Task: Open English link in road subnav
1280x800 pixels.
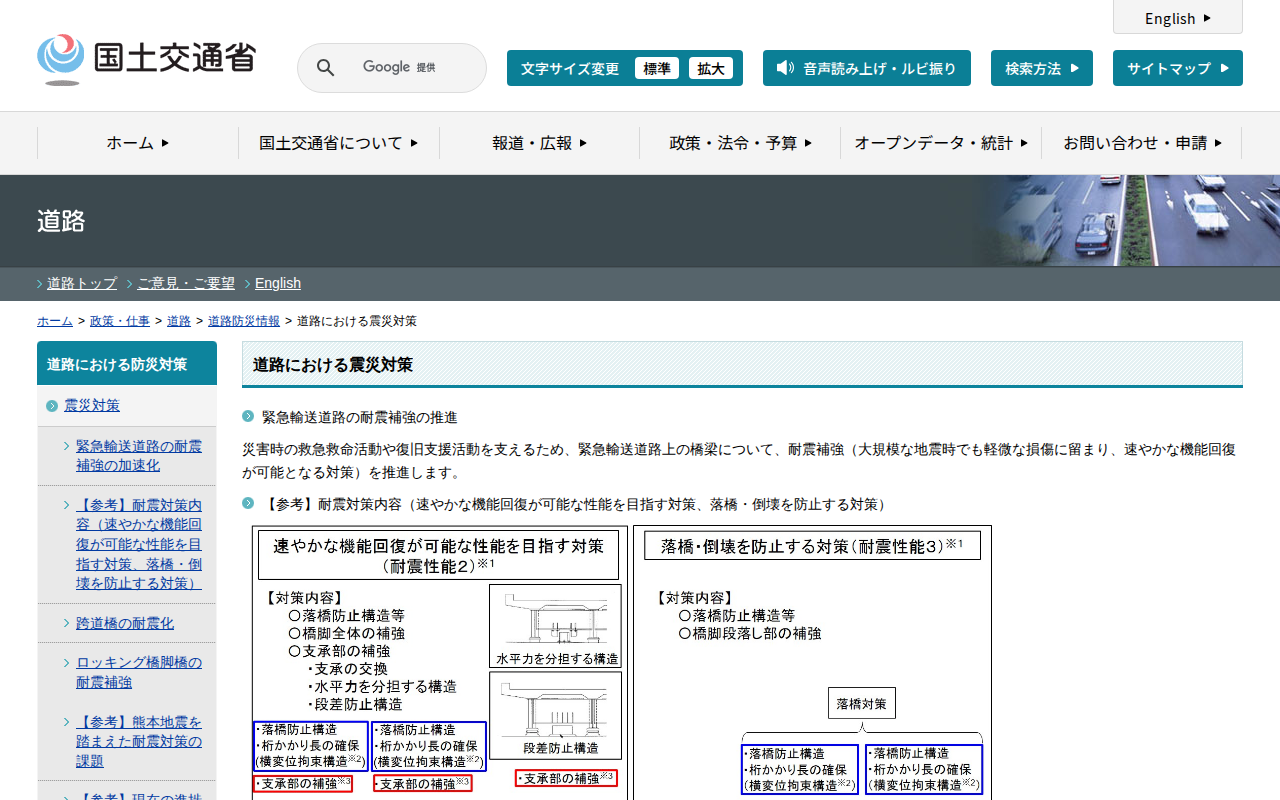Action: 278,283
